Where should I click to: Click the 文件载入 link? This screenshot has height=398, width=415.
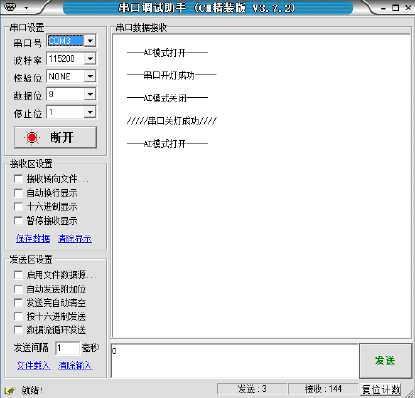tap(33, 366)
